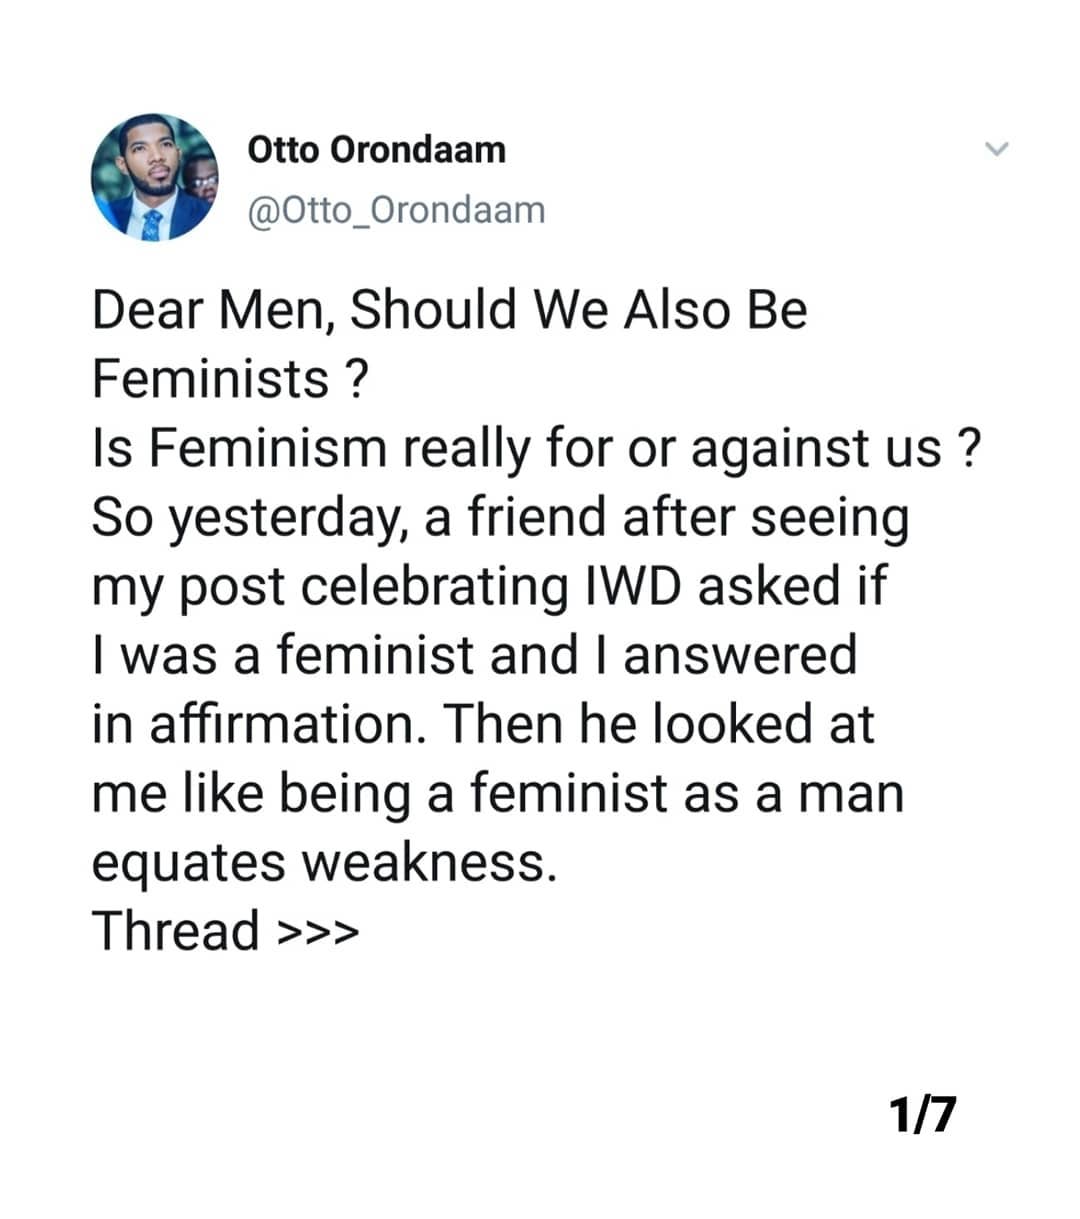Tap the Thread >>> text
The image size is (1080, 1219).
coord(225,930)
